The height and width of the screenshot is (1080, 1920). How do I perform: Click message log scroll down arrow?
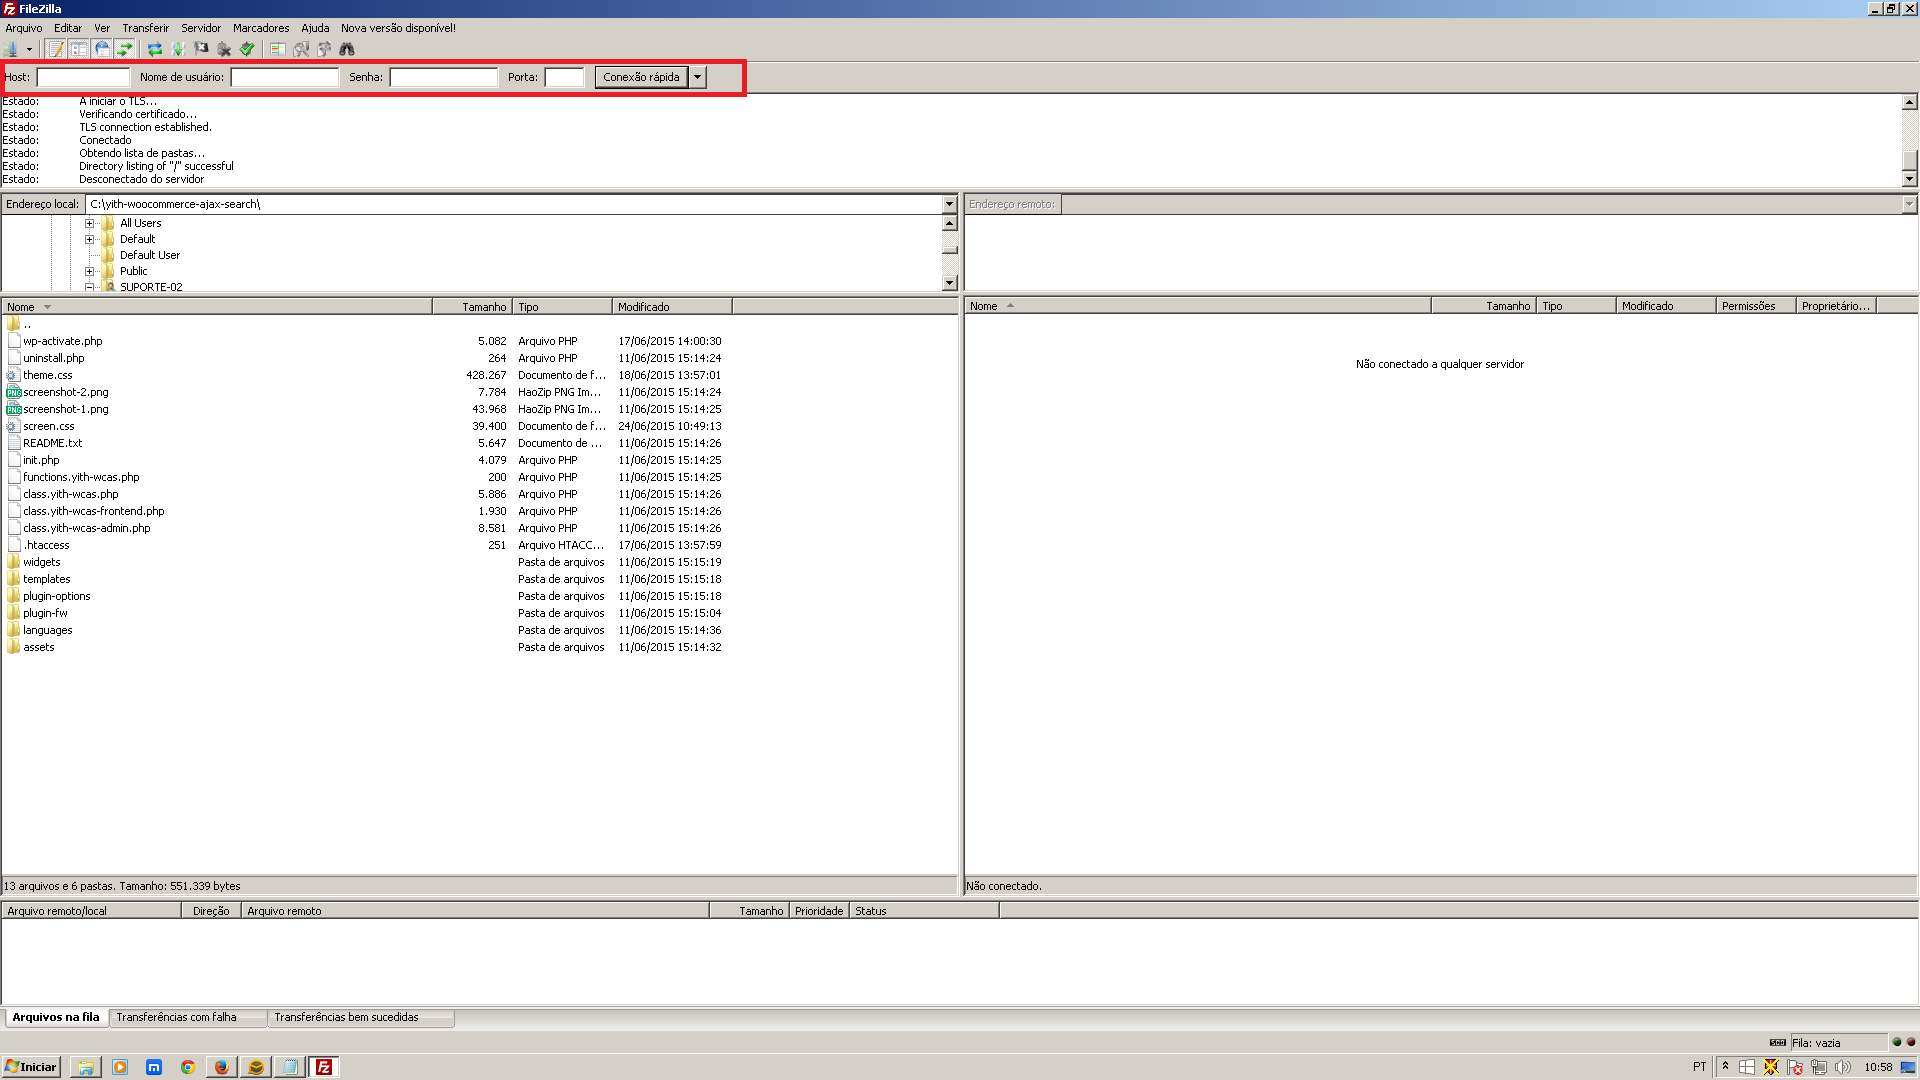click(x=1909, y=179)
